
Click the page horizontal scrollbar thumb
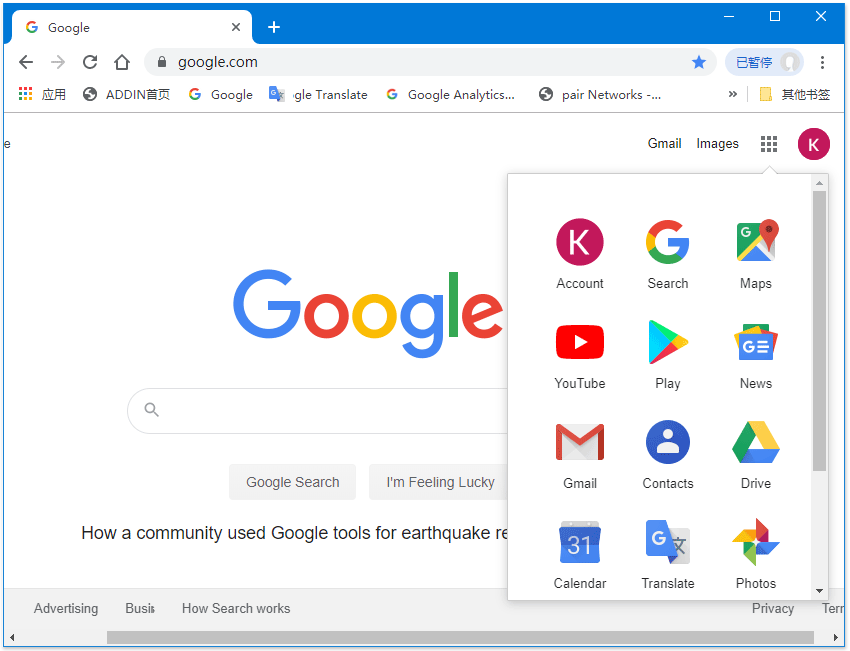[460, 637]
